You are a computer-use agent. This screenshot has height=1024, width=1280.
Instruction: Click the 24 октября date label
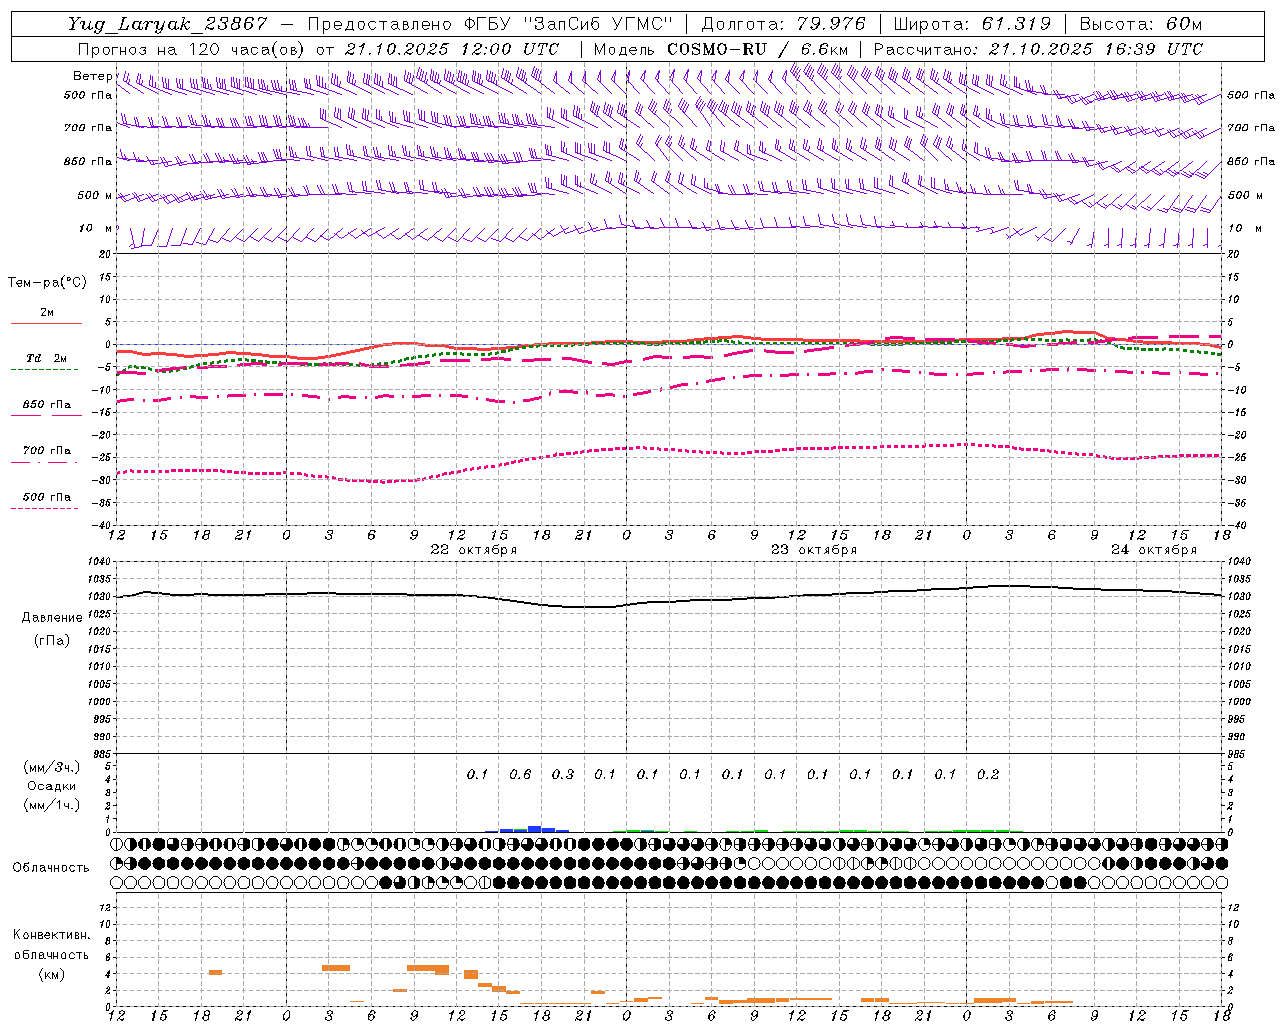(x=1154, y=550)
